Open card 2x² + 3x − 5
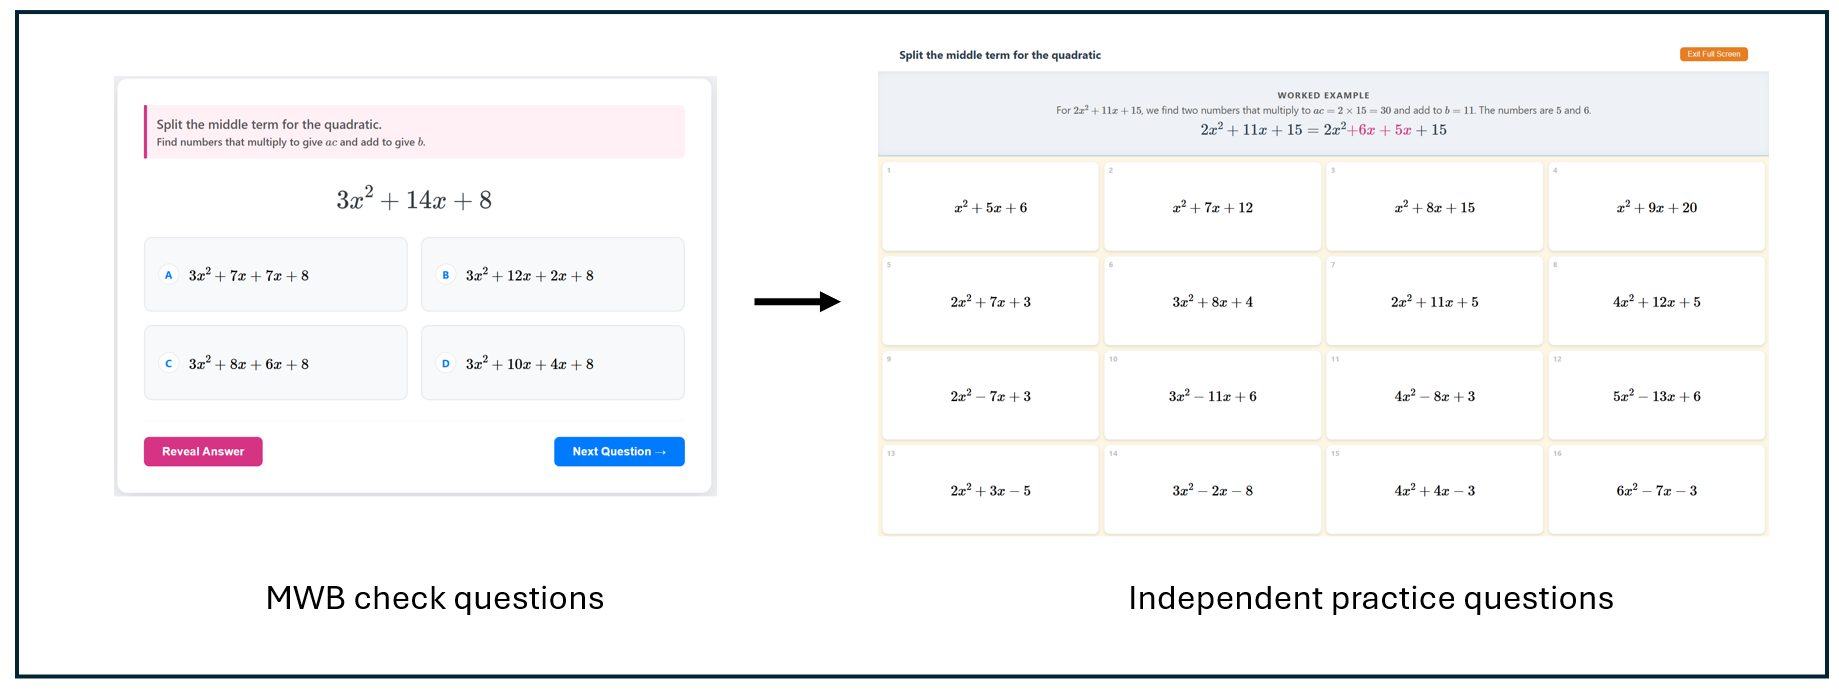The image size is (1839, 689). [990, 490]
